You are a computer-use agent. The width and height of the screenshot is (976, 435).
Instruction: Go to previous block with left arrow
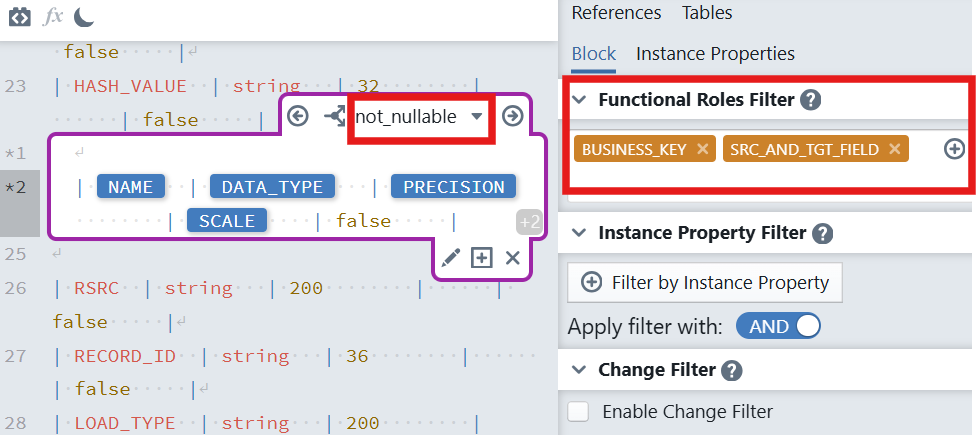(298, 117)
